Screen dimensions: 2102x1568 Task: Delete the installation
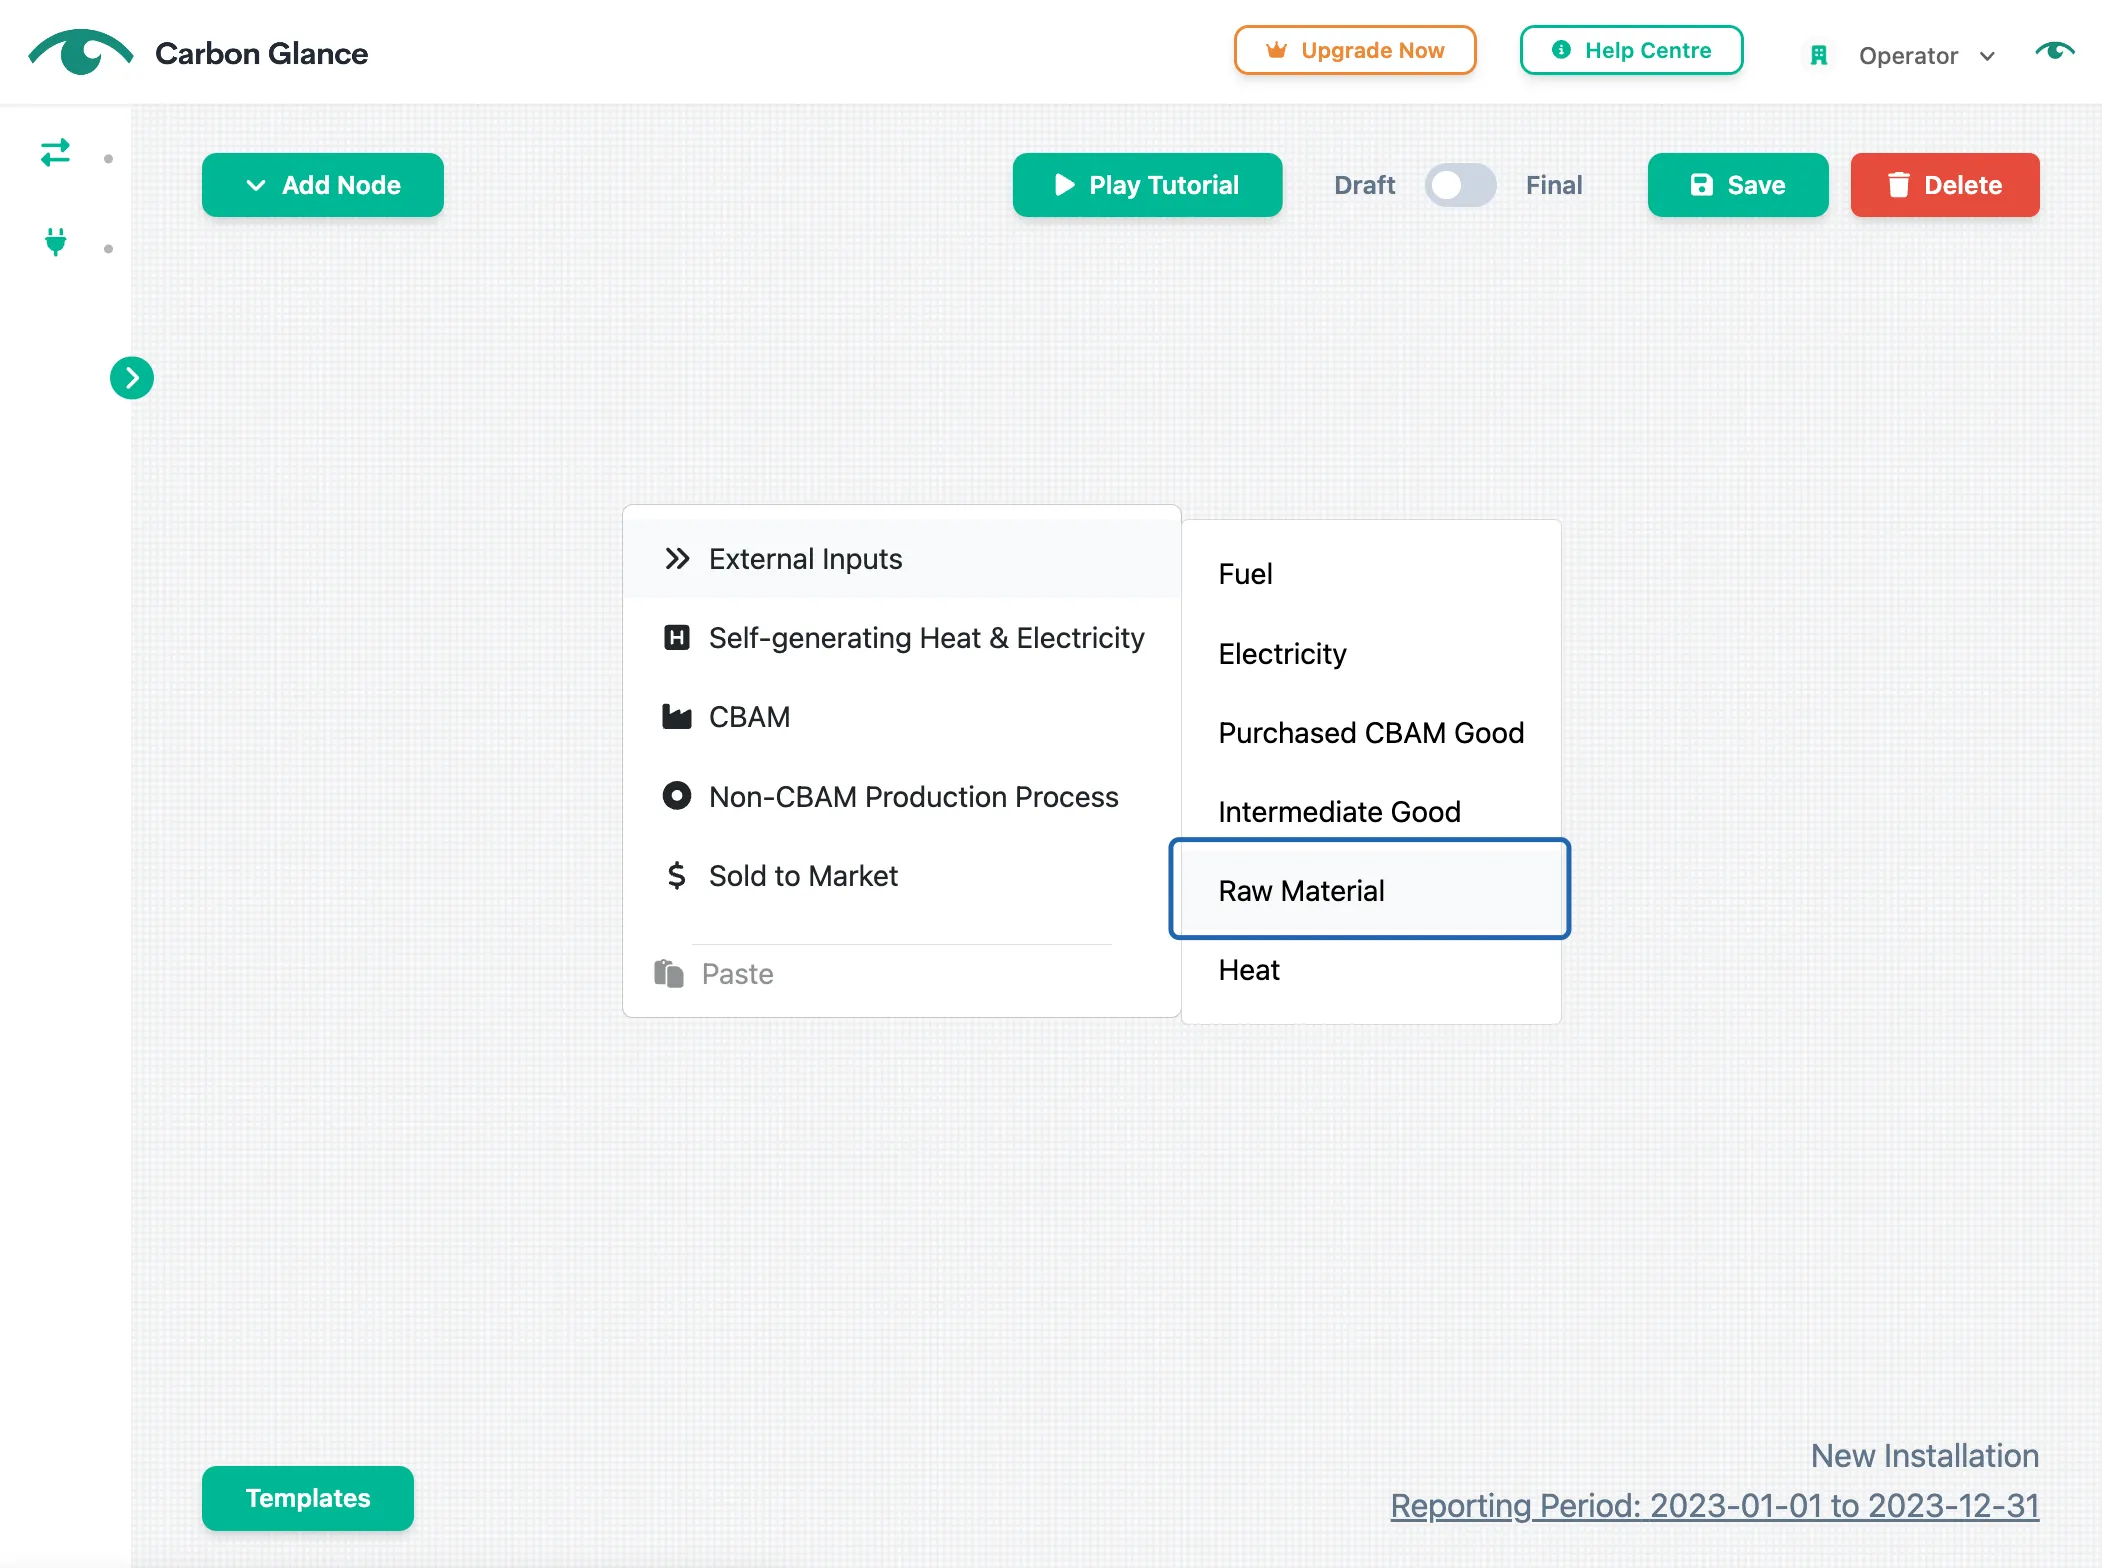pos(1945,185)
